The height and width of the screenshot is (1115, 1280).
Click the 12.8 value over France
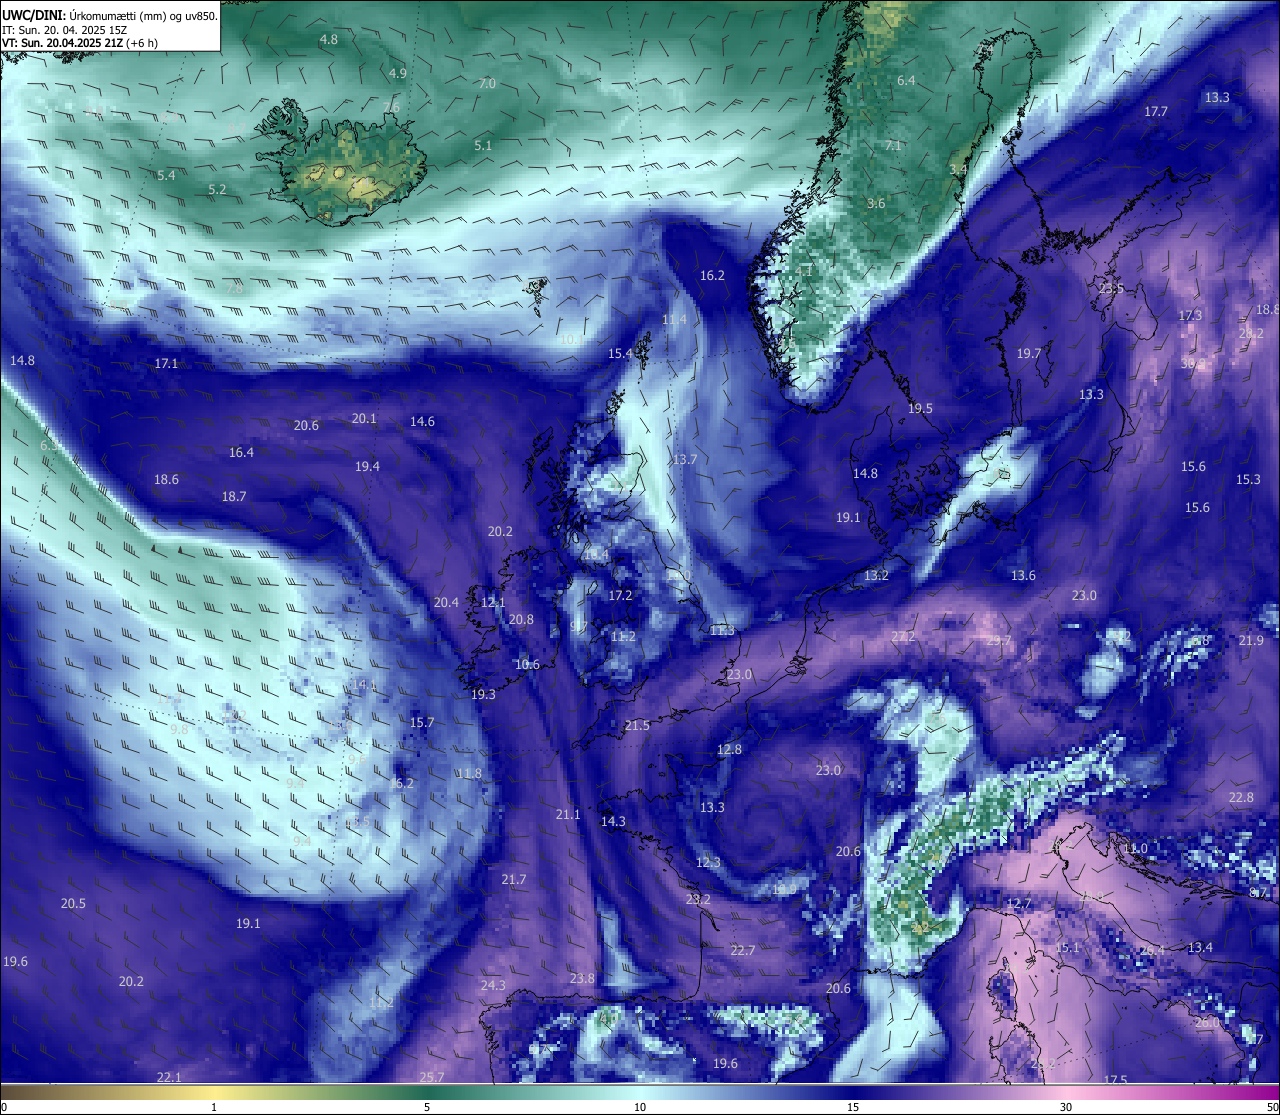click(x=729, y=749)
